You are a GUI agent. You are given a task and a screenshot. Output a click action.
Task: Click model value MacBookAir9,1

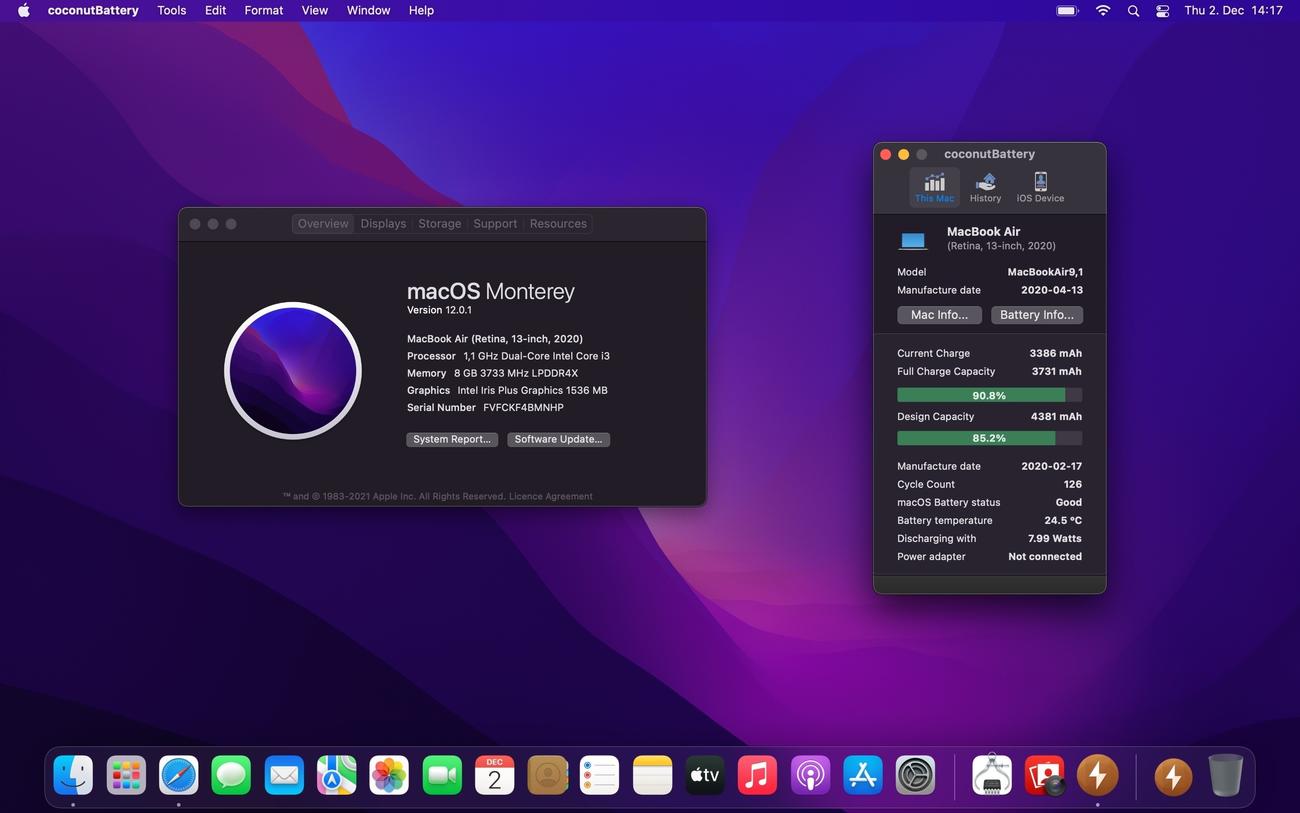(1044, 272)
